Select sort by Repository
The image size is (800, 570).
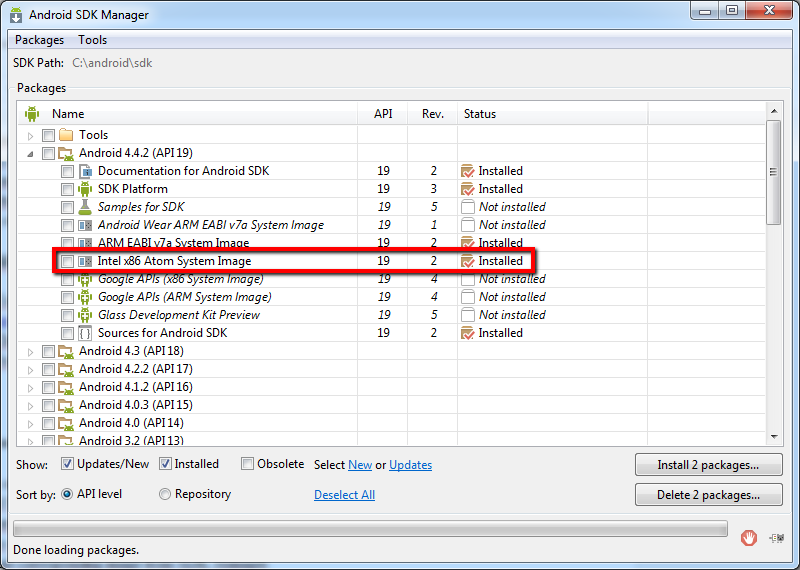(x=165, y=494)
